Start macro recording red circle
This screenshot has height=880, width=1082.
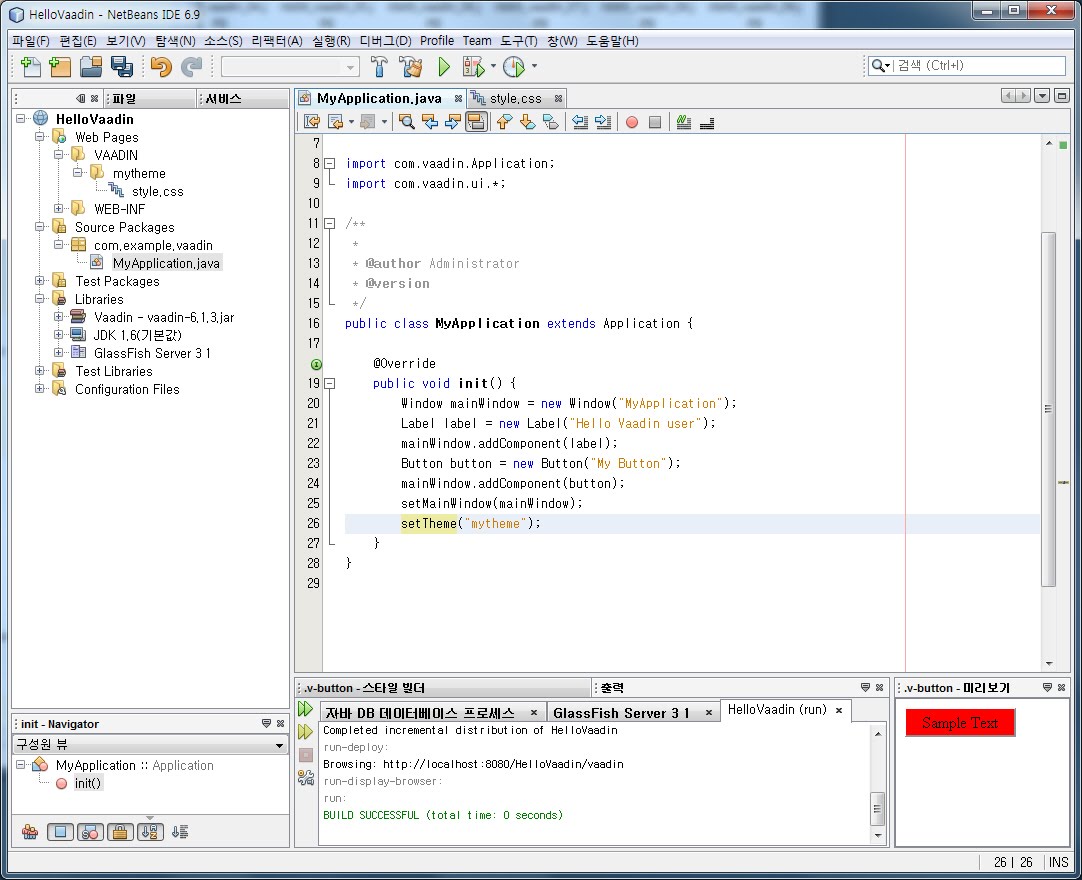click(631, 122)
